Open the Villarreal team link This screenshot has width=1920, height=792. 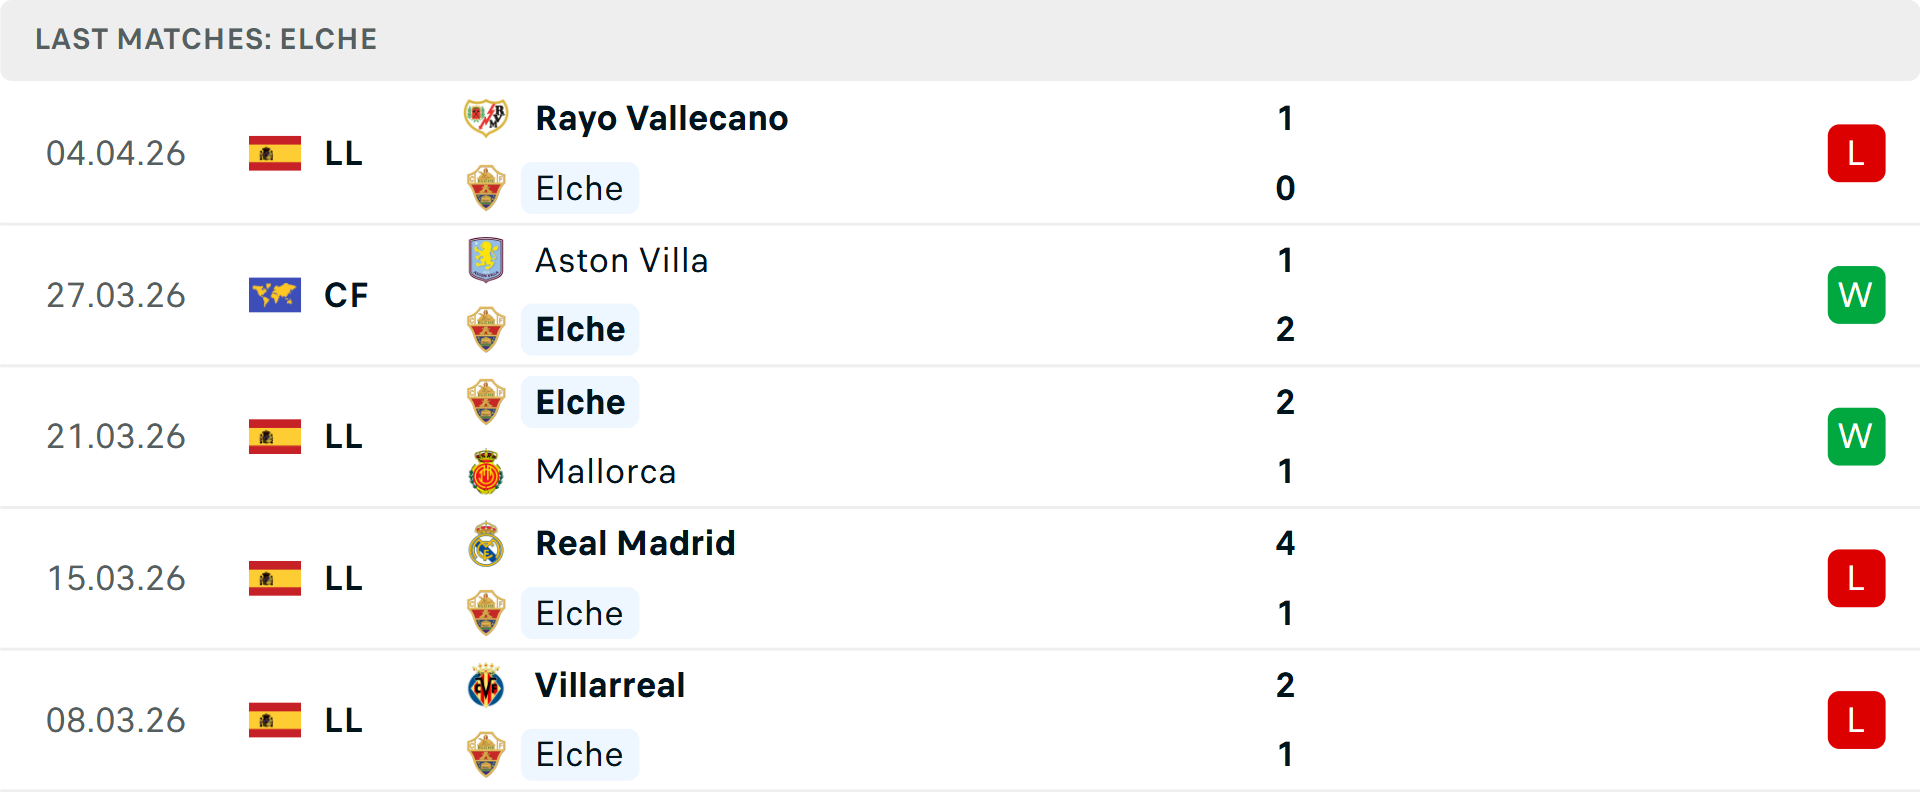click(x=610, y=685)
